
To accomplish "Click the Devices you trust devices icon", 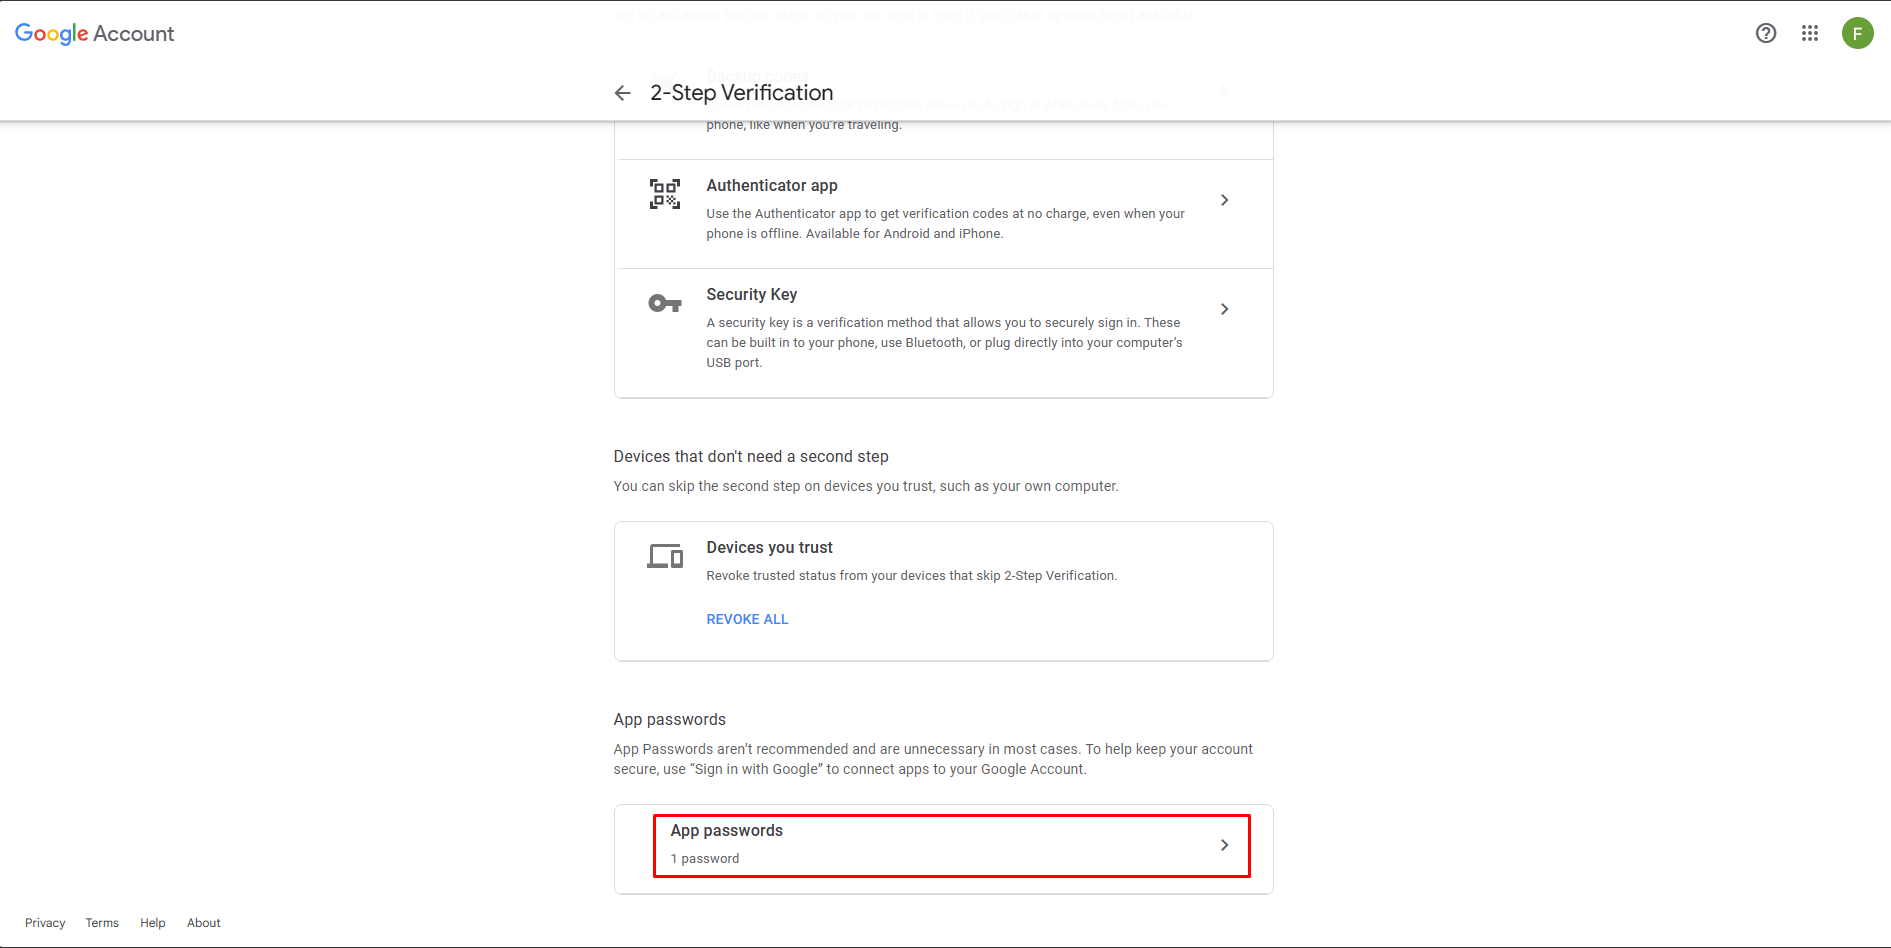I will point(665,556).
